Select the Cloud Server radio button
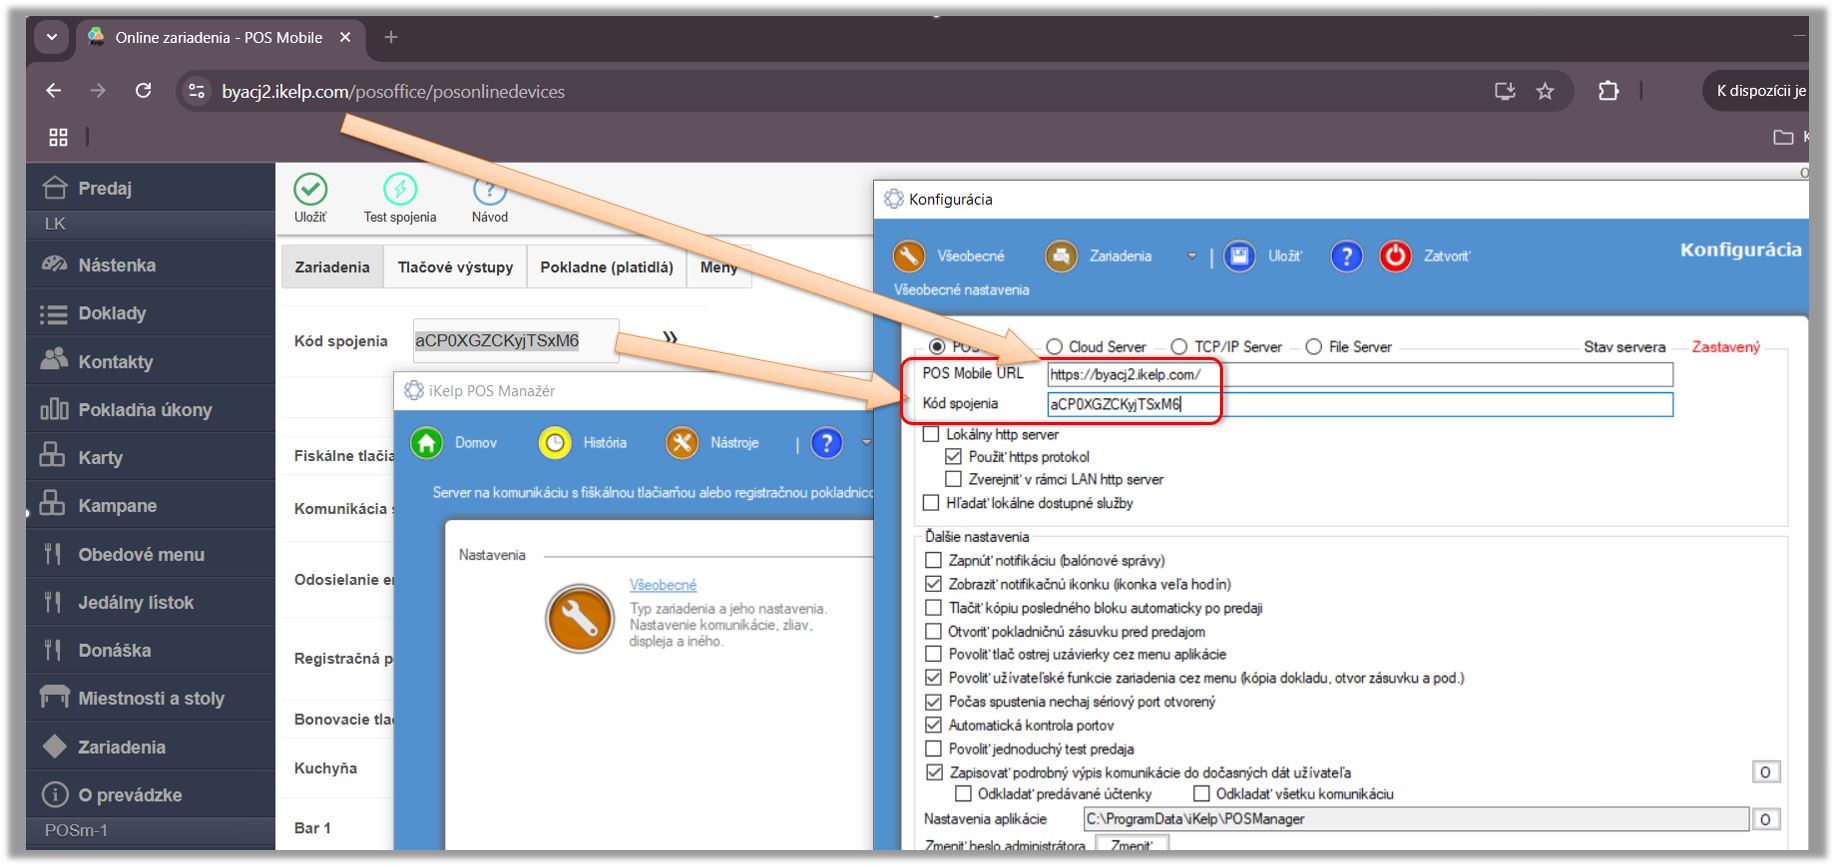The width and height of the screenshot is (1838, 865). tap(1054, 347)
